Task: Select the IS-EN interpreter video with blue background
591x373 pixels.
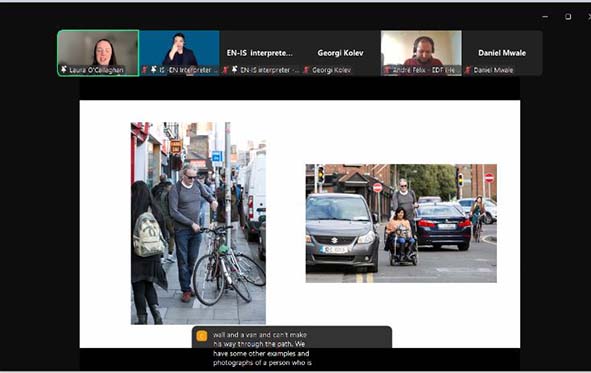Action: click(179, 53)
